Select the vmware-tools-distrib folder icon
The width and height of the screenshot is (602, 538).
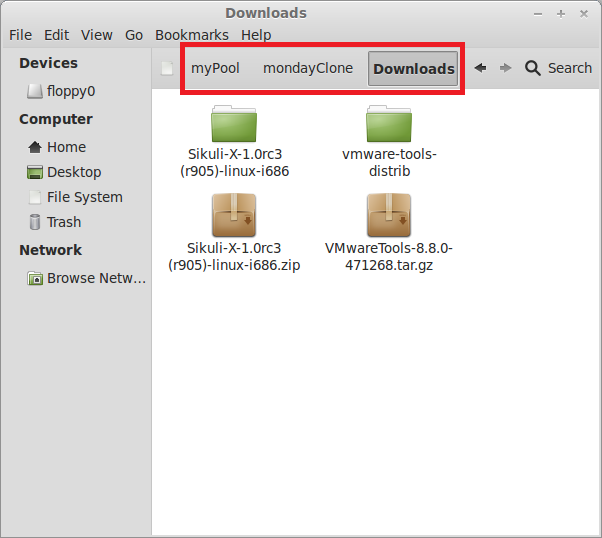tap(389, 124)
